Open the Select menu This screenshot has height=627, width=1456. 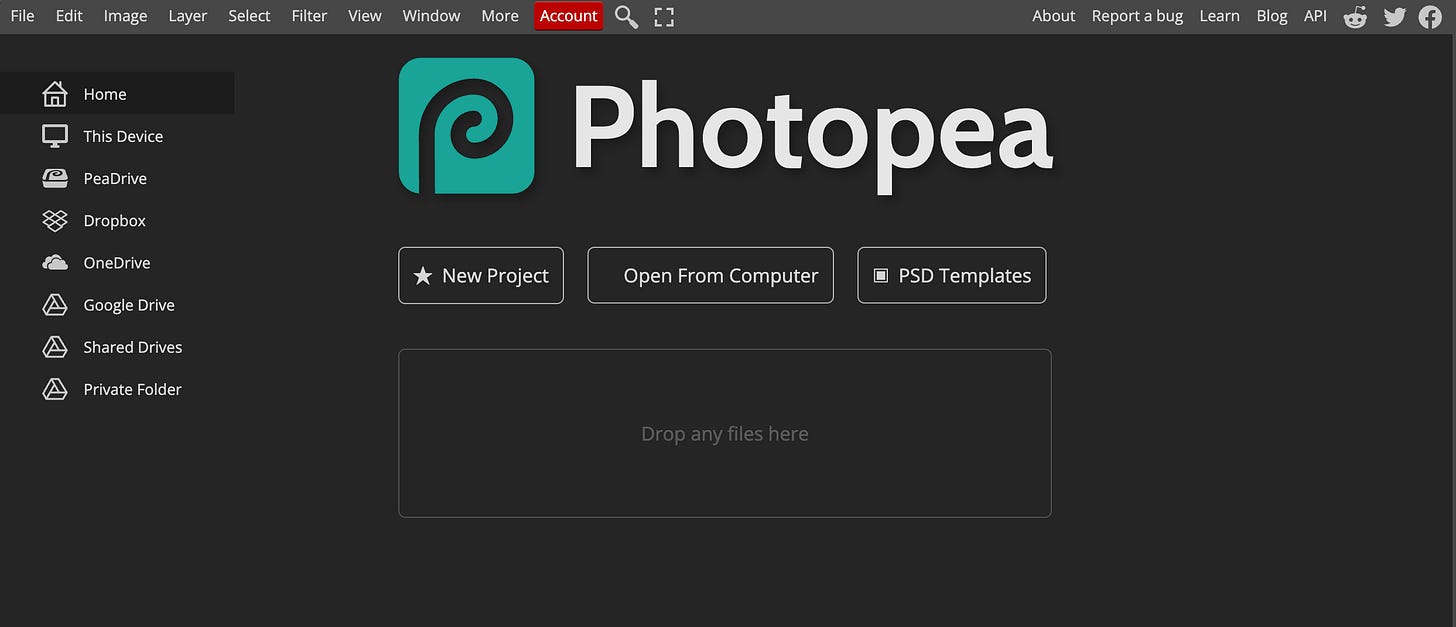249,16
